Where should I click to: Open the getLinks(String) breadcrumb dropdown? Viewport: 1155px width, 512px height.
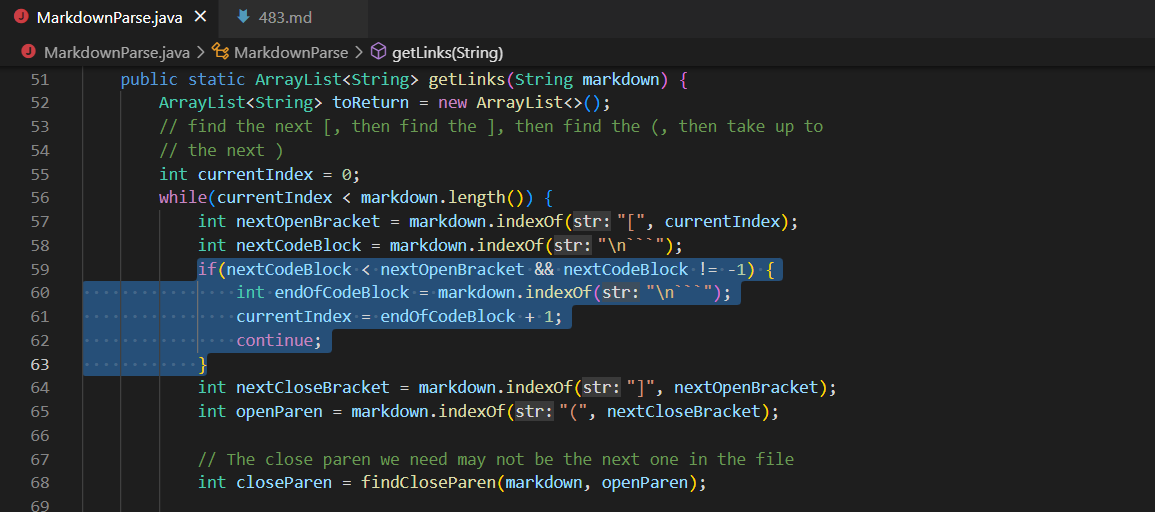click(448, 52)
